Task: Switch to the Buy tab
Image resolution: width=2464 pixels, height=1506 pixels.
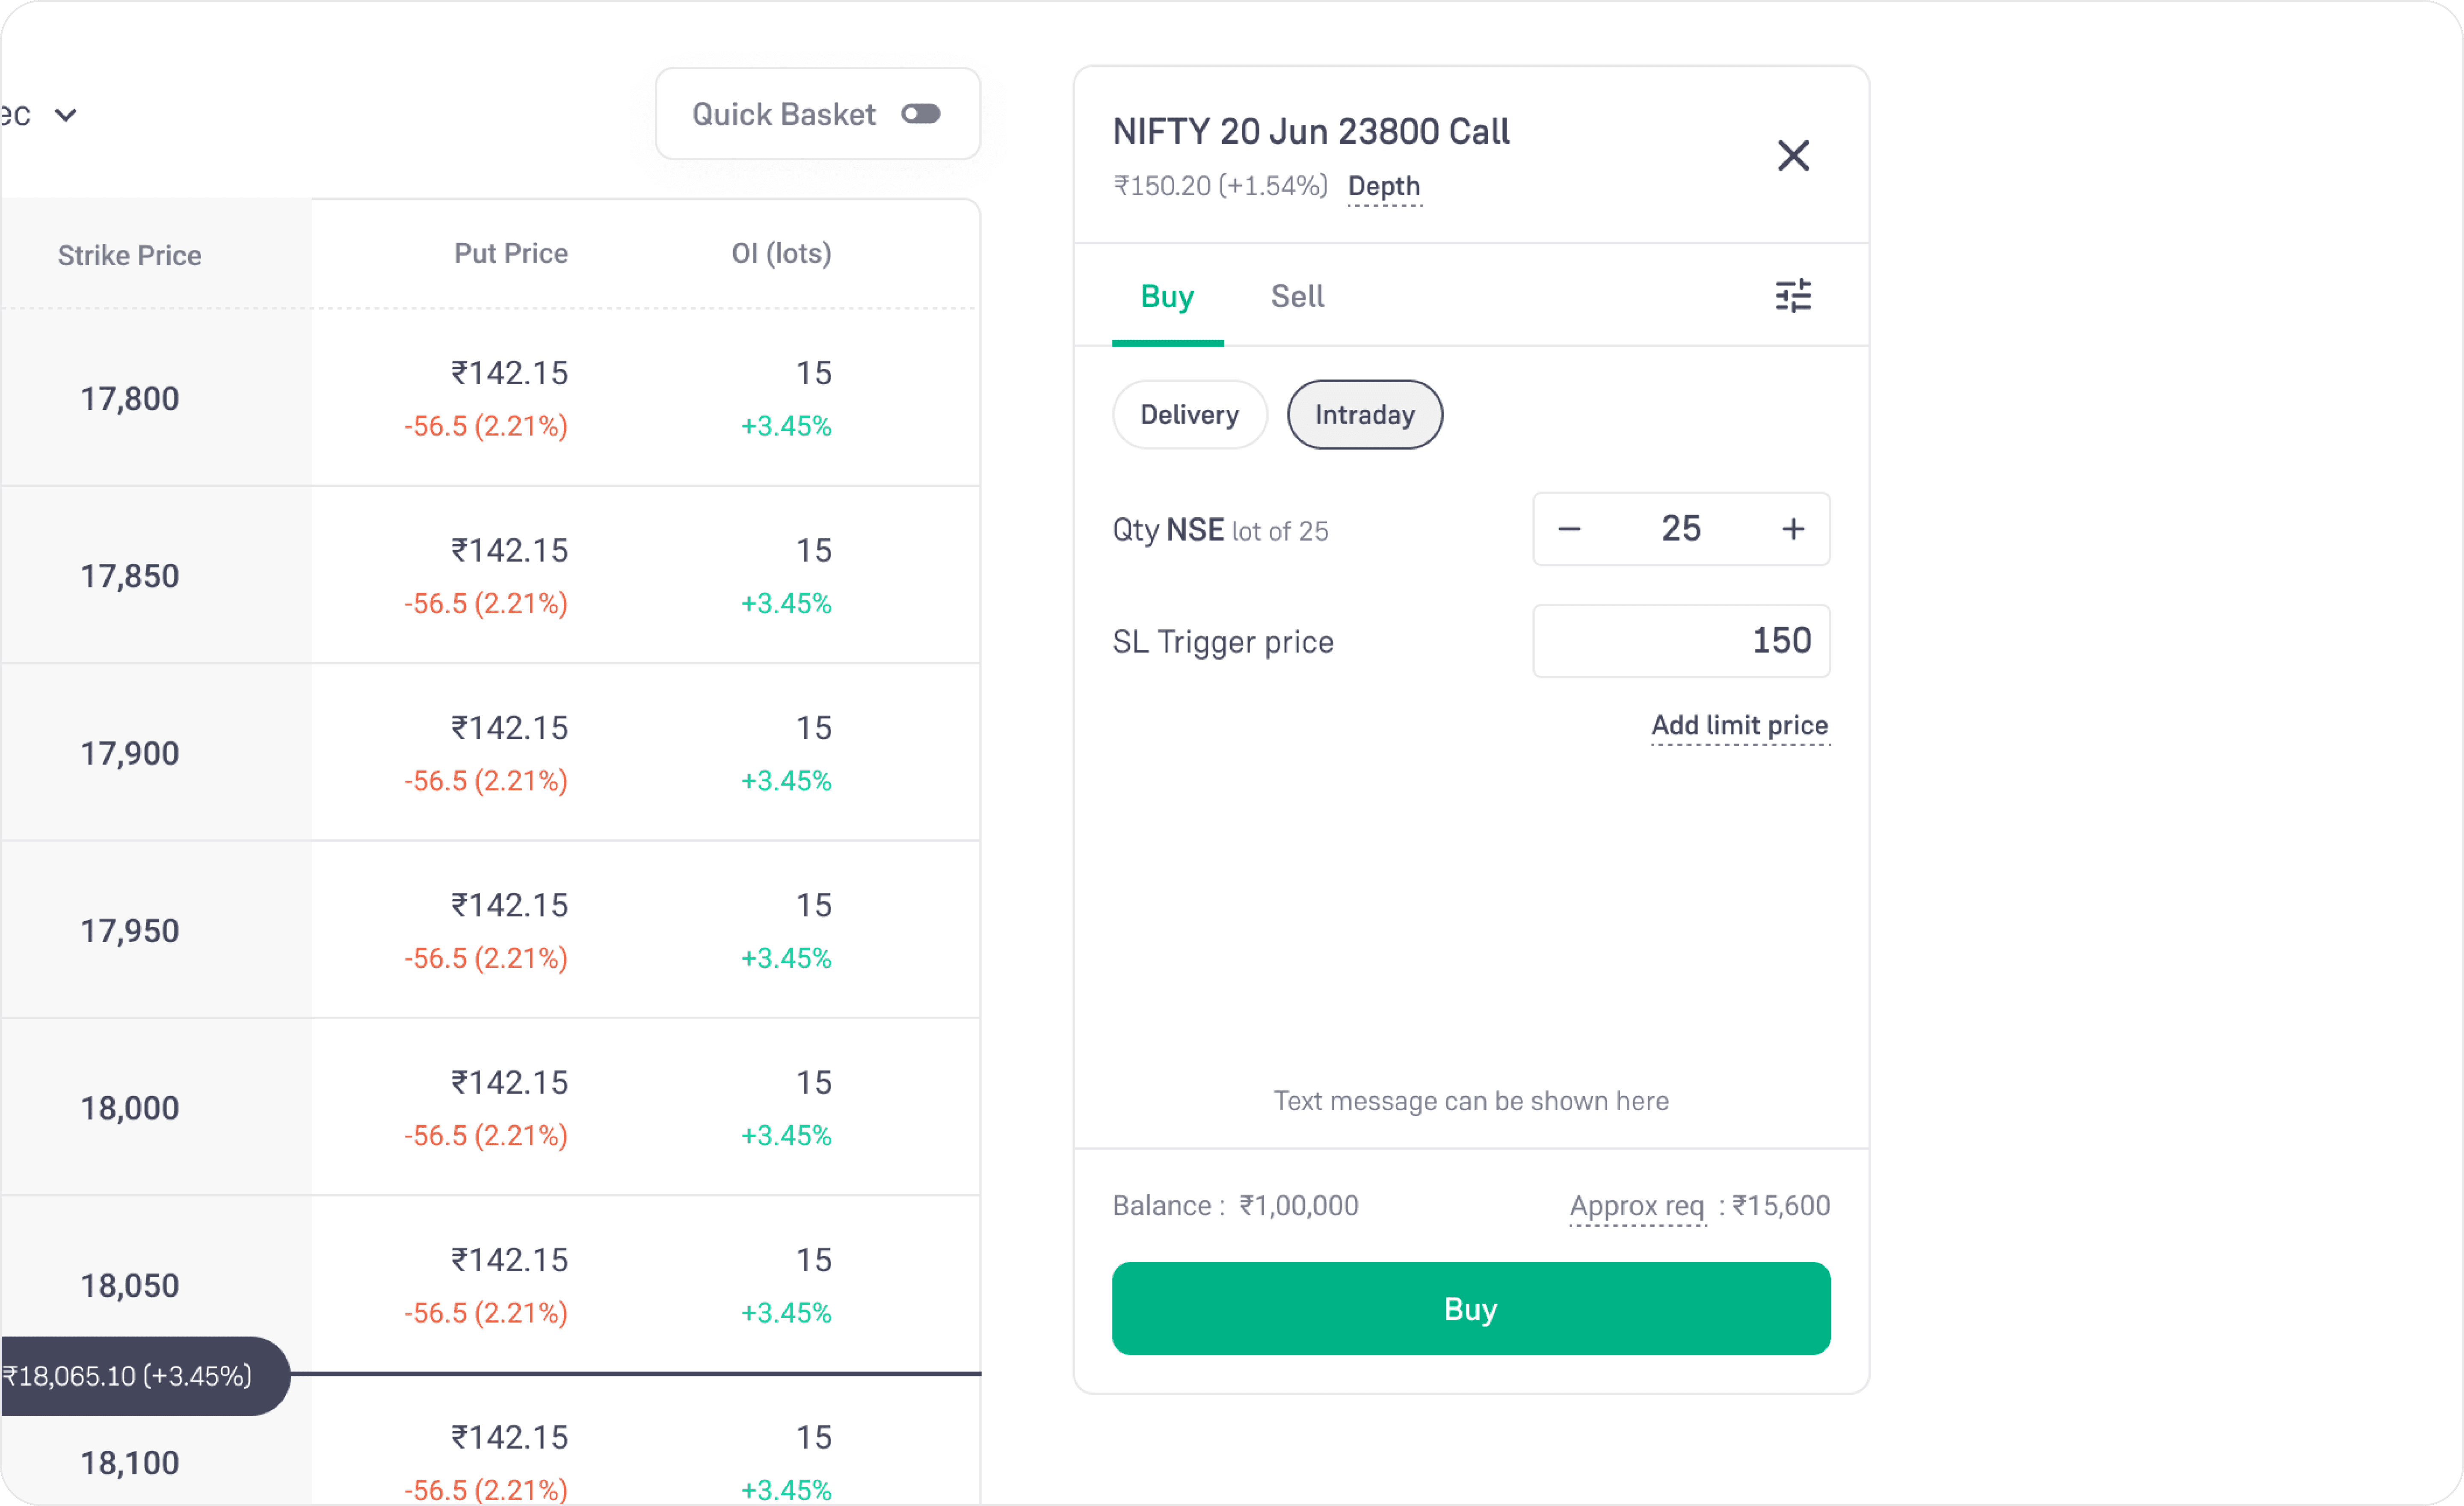Action: (1167, 296)
